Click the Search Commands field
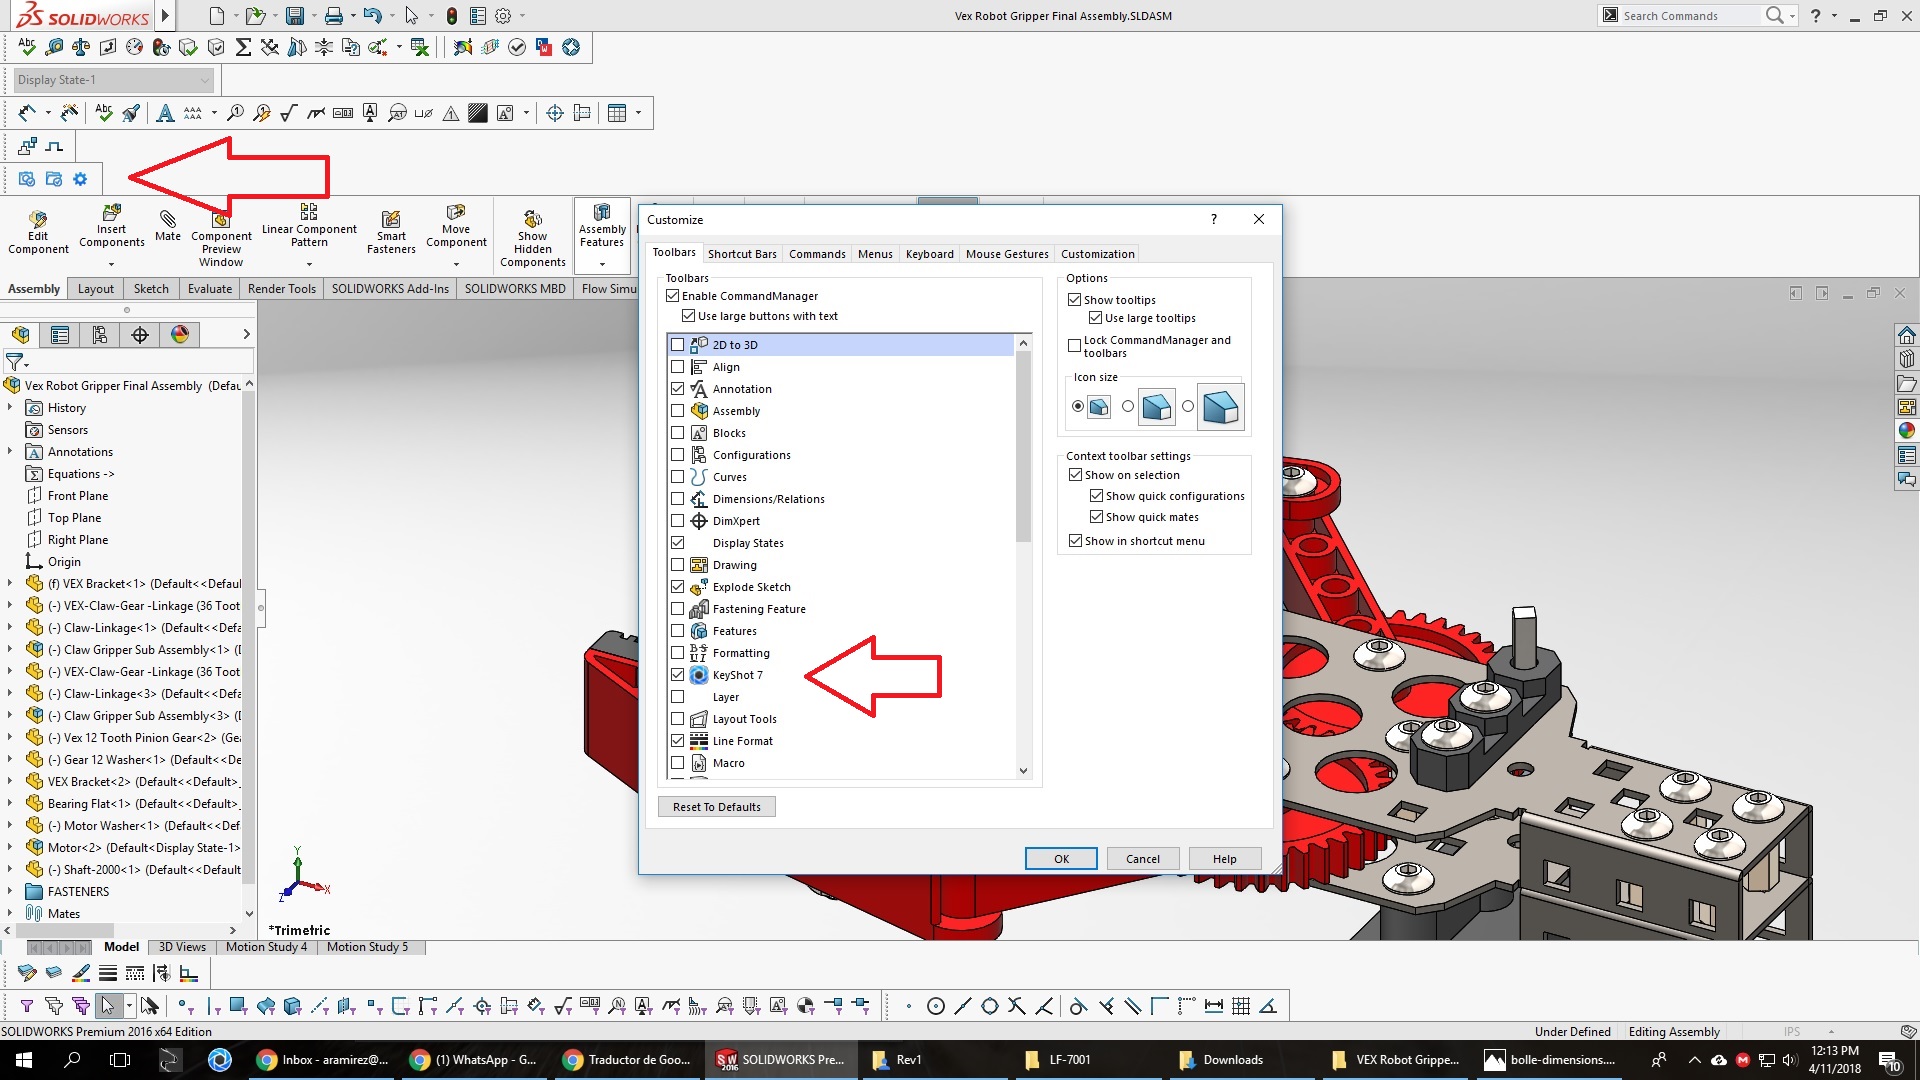 pos(1690,15)
